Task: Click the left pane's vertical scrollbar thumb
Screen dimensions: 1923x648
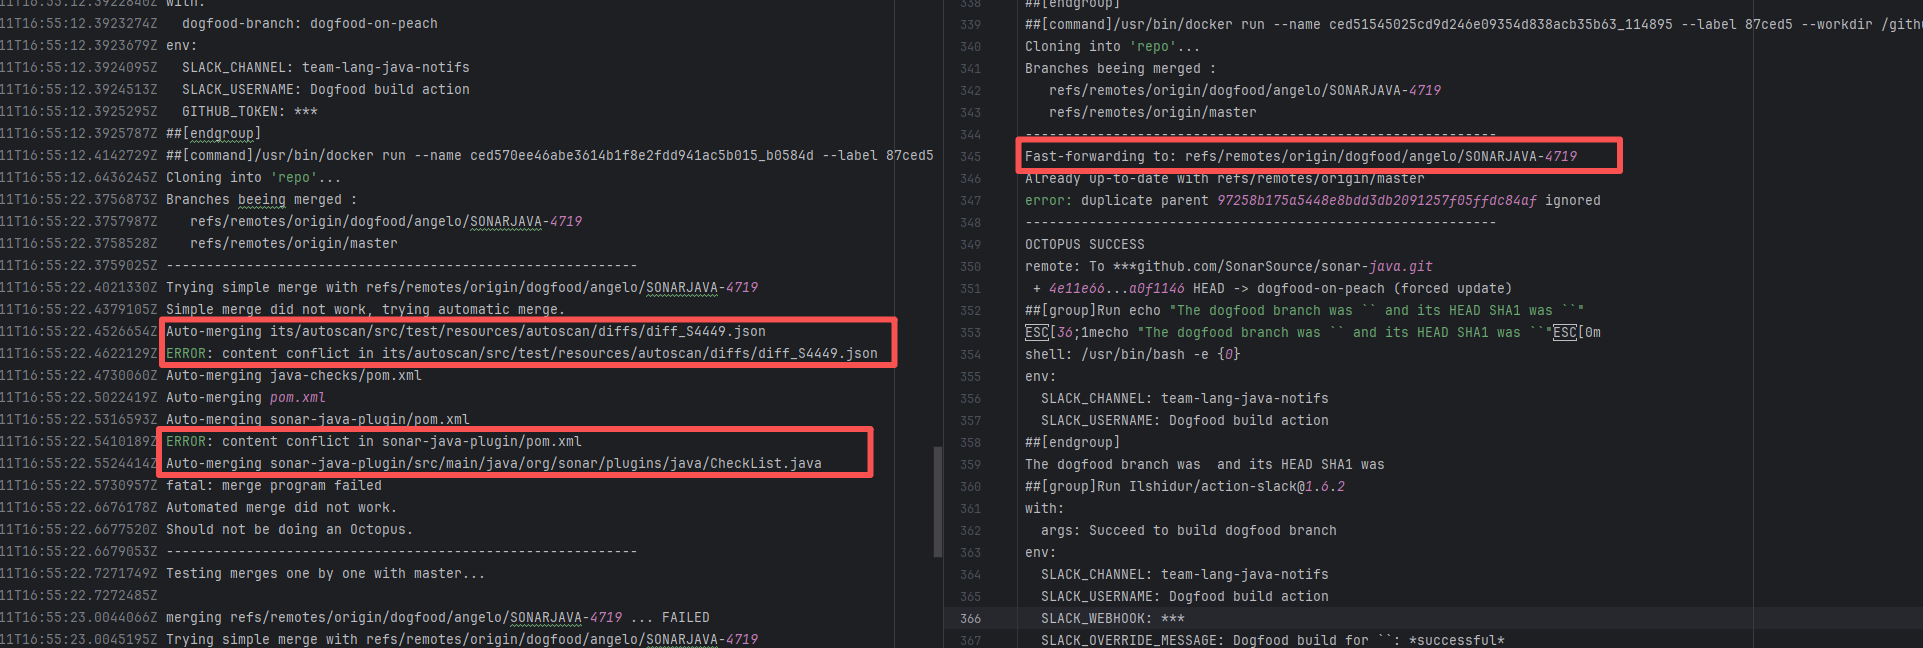Action: click(937, 502)
